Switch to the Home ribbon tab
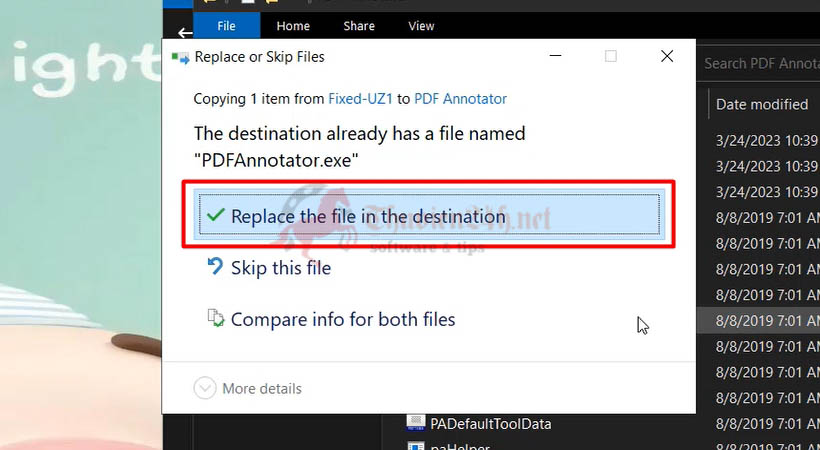Image resolution: width=820 pixels, height=450 pixels. pos(293,26)
